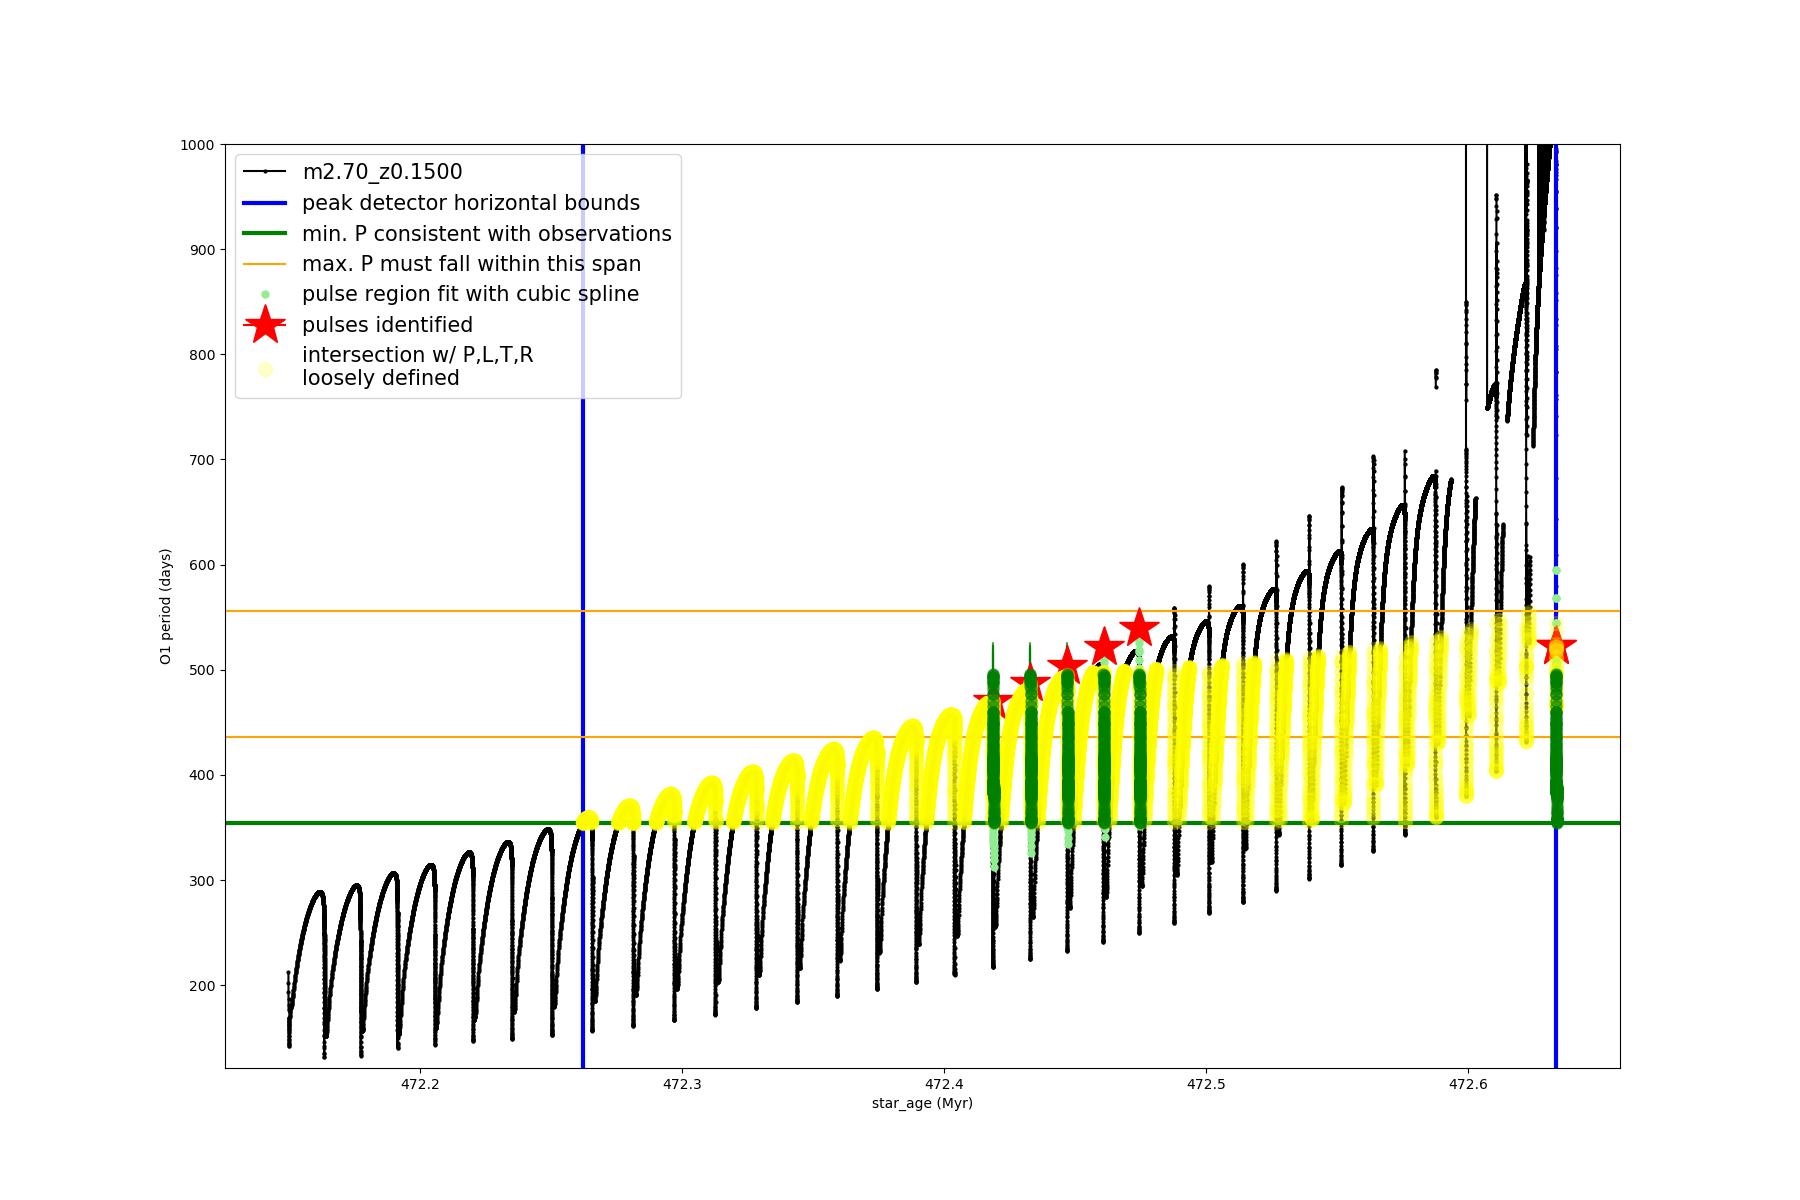Click the 472.4 tick label on the x-axis
1800x1200 pixels.
coord(944,1084)
